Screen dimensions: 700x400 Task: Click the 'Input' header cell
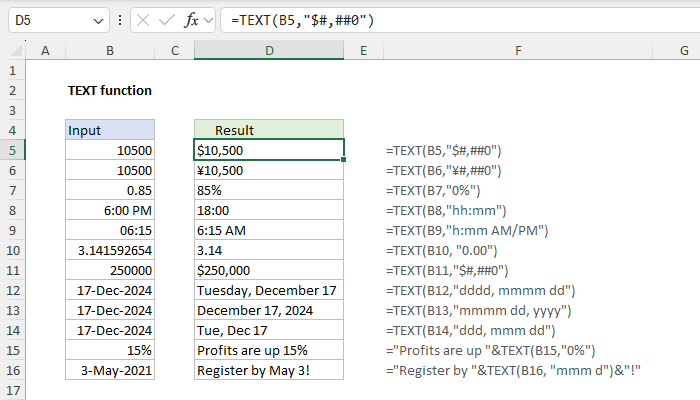(110, 130)
